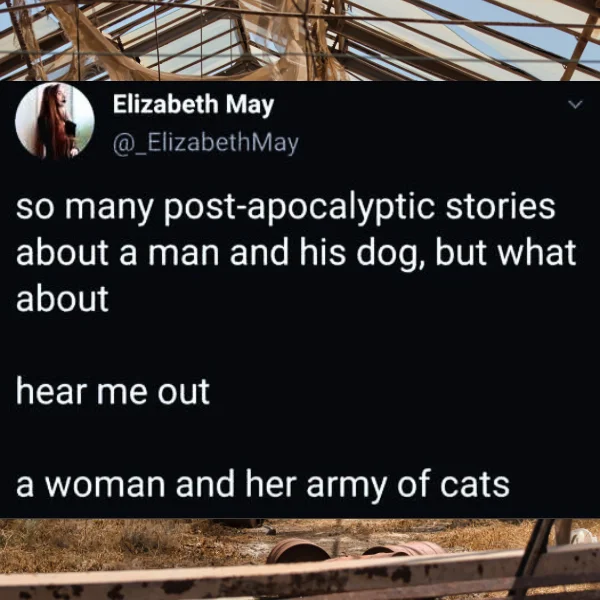Viewport: 600px width, 600px height.
Task: Click the display name Elizabeth May
Action: point(193,104)
